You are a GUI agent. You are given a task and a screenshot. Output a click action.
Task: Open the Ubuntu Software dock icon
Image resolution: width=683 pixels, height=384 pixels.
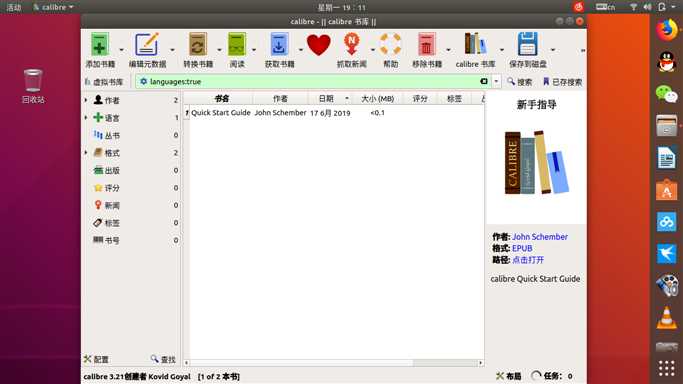(666, 190)
